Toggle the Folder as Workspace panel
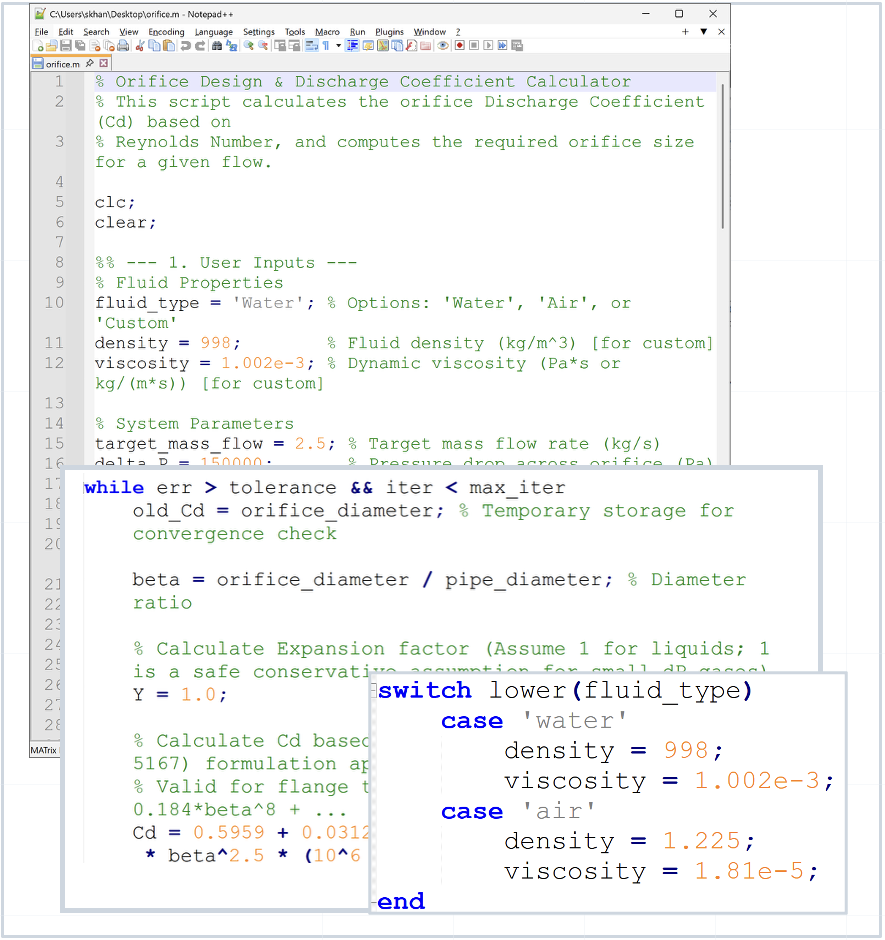 coord(426,46)
